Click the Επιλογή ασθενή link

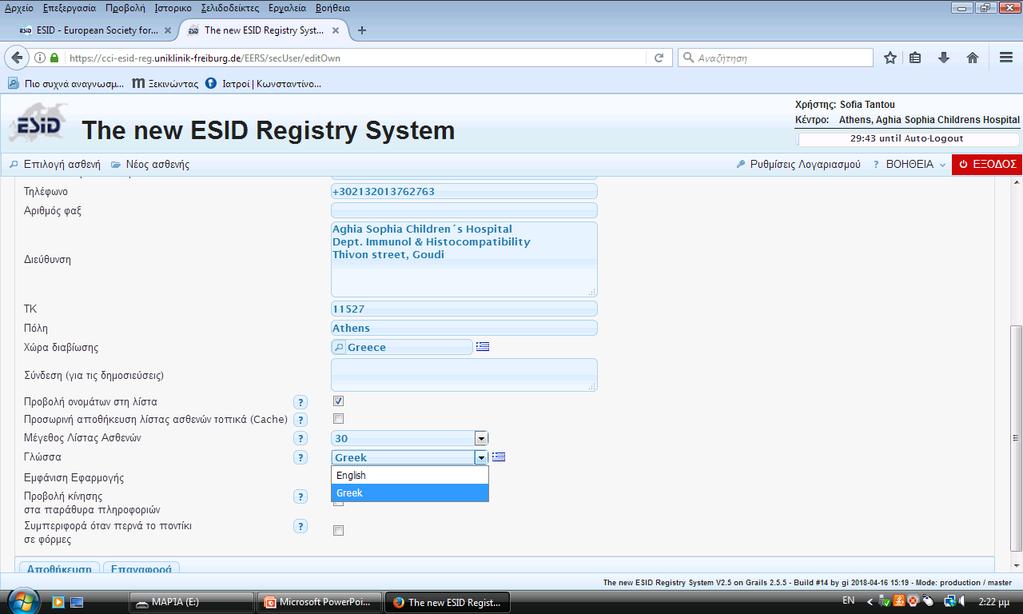[55, 164]
